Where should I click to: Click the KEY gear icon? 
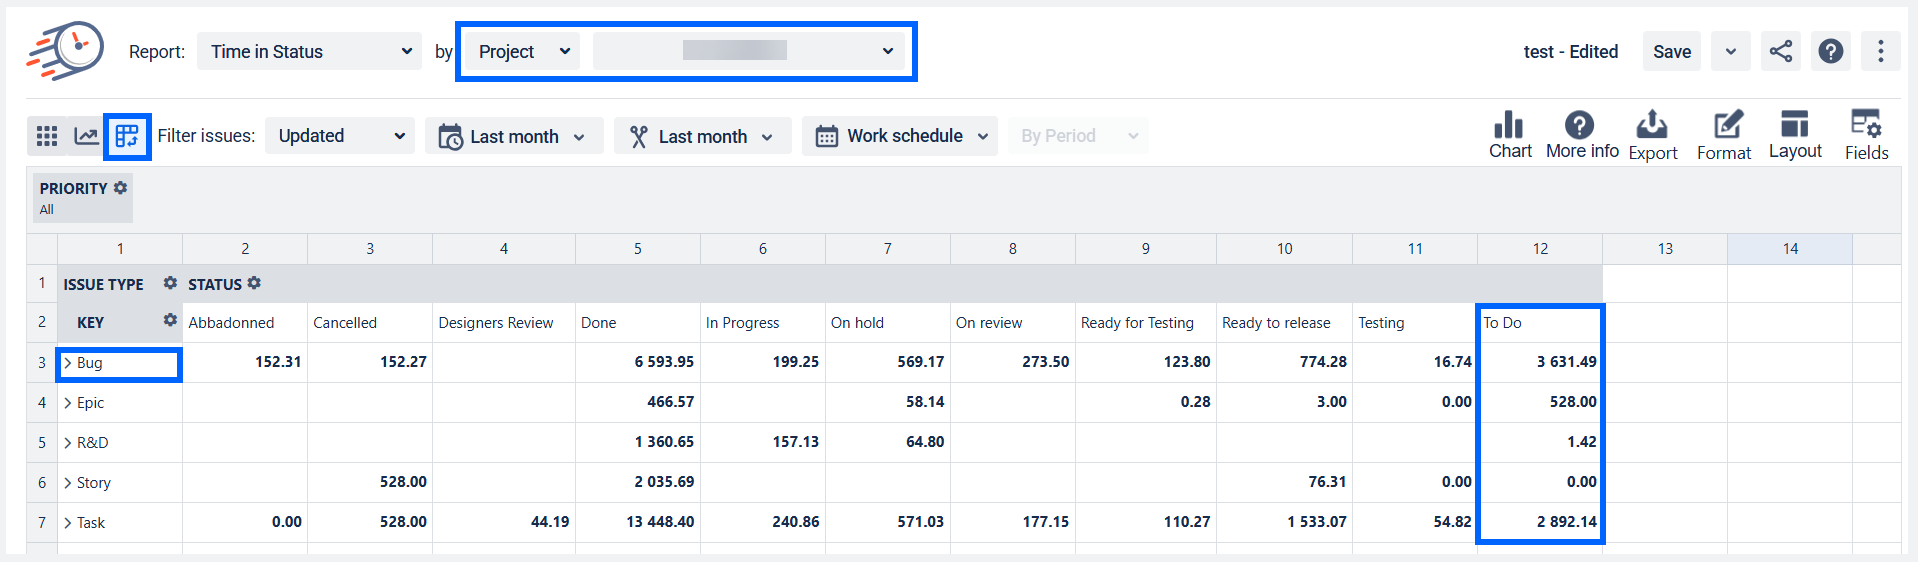[170, 321]
